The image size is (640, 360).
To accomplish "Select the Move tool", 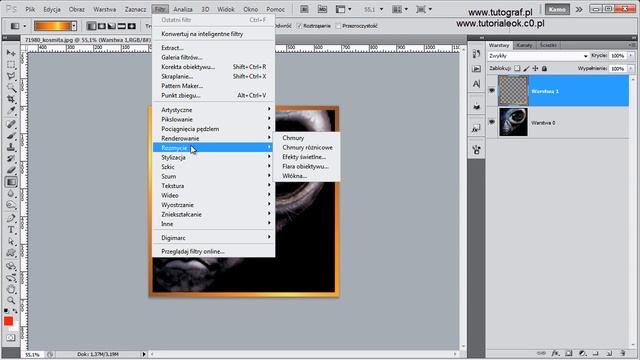I will pos(11,53).
